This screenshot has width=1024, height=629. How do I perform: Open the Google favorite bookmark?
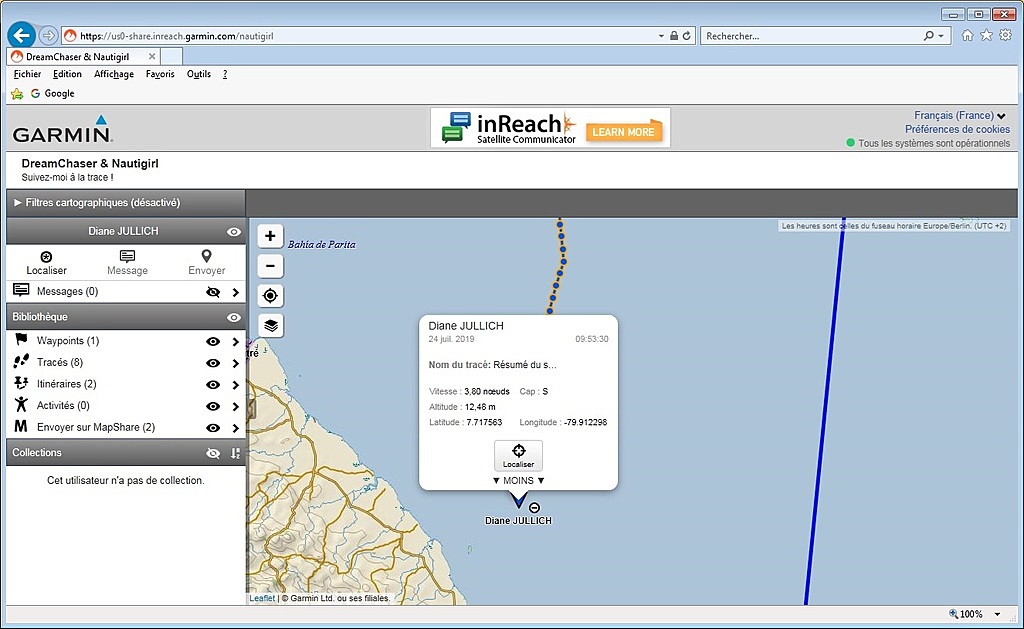[52, 93]
